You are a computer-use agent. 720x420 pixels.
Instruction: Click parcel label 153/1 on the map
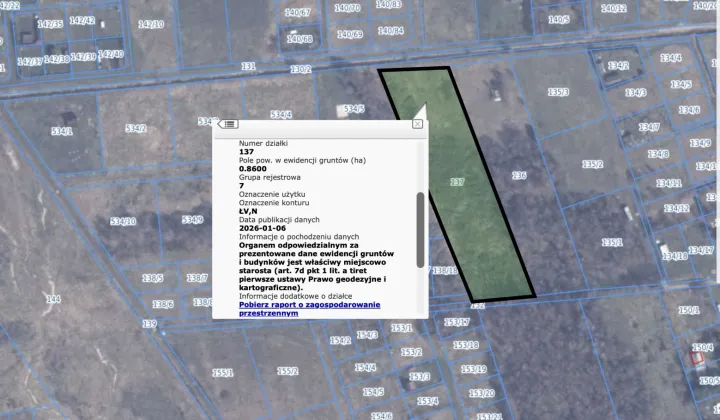402,328
